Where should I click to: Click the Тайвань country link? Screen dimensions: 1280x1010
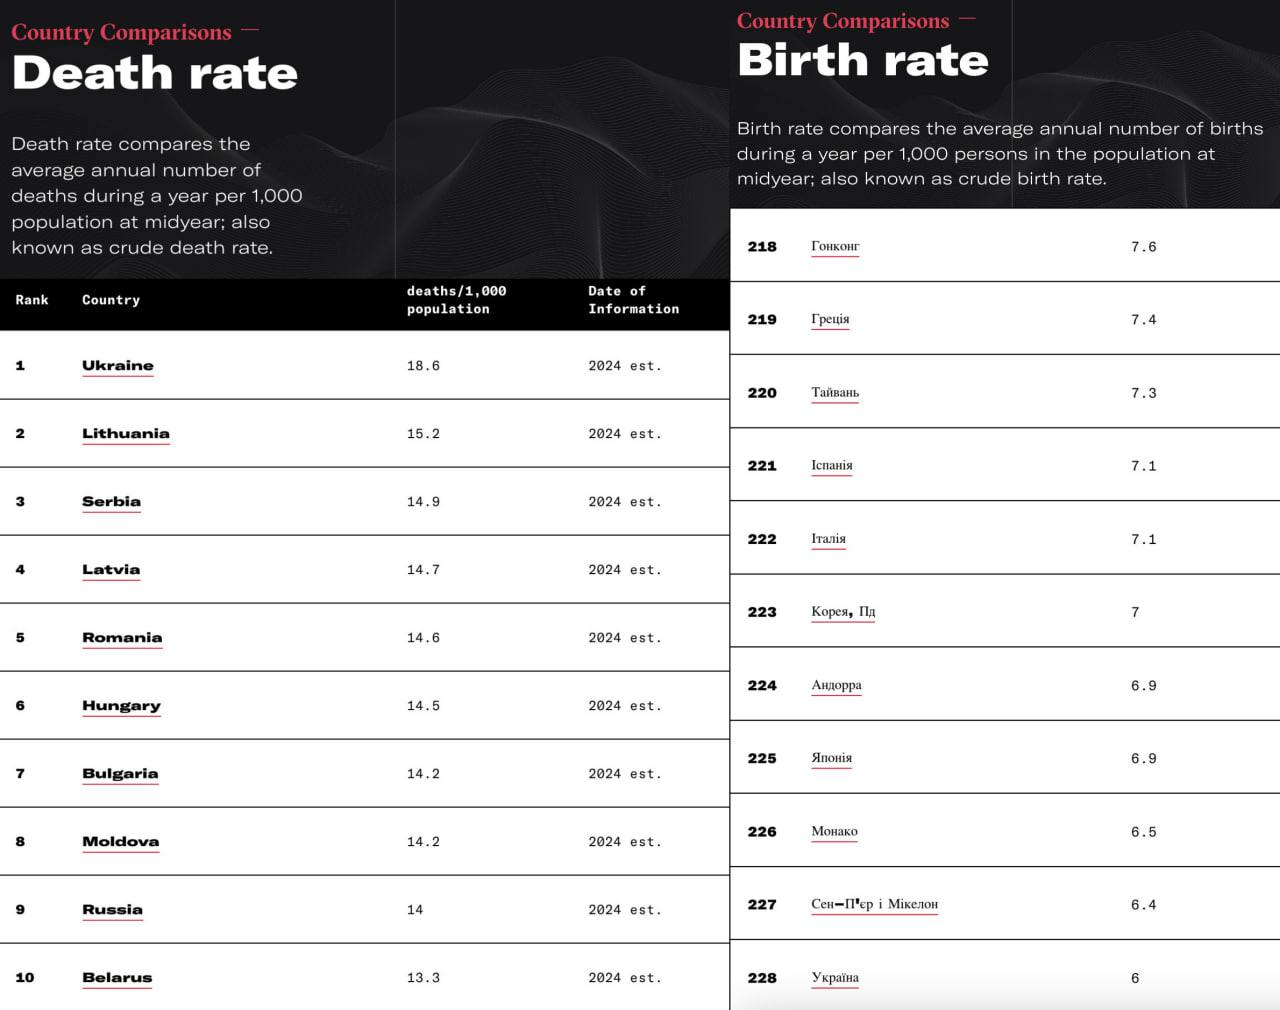(835, 393)
